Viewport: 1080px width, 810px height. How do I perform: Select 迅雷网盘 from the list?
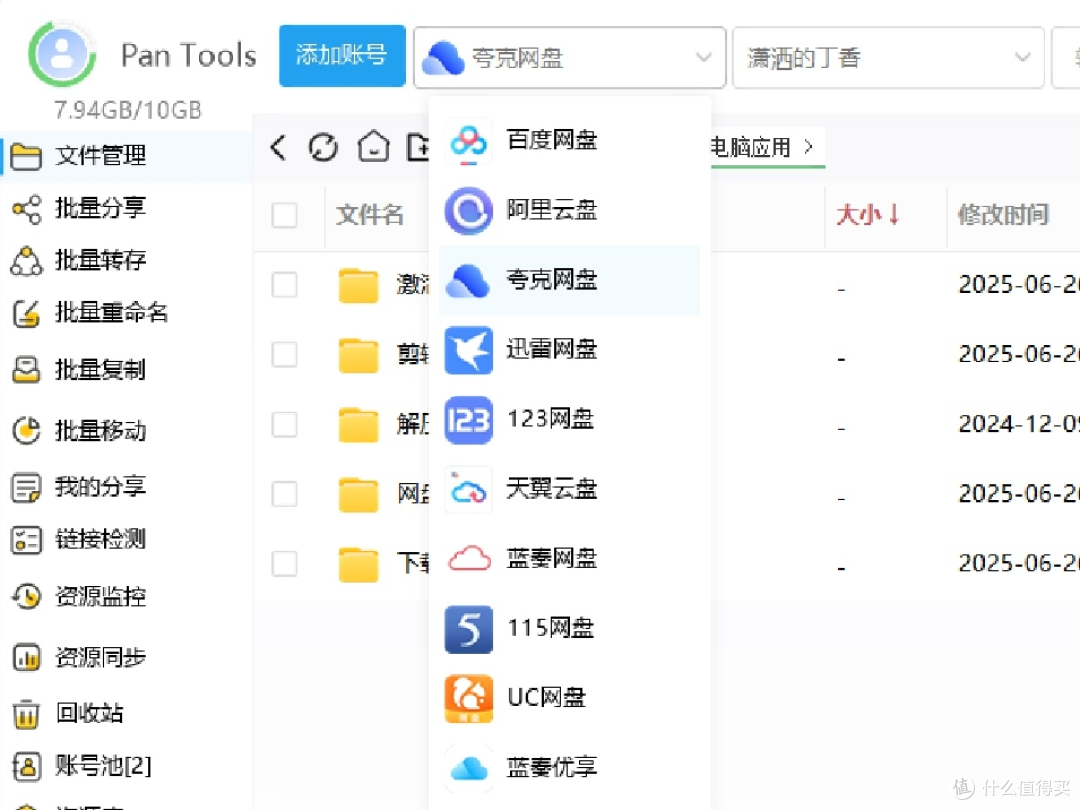(570, 350)
